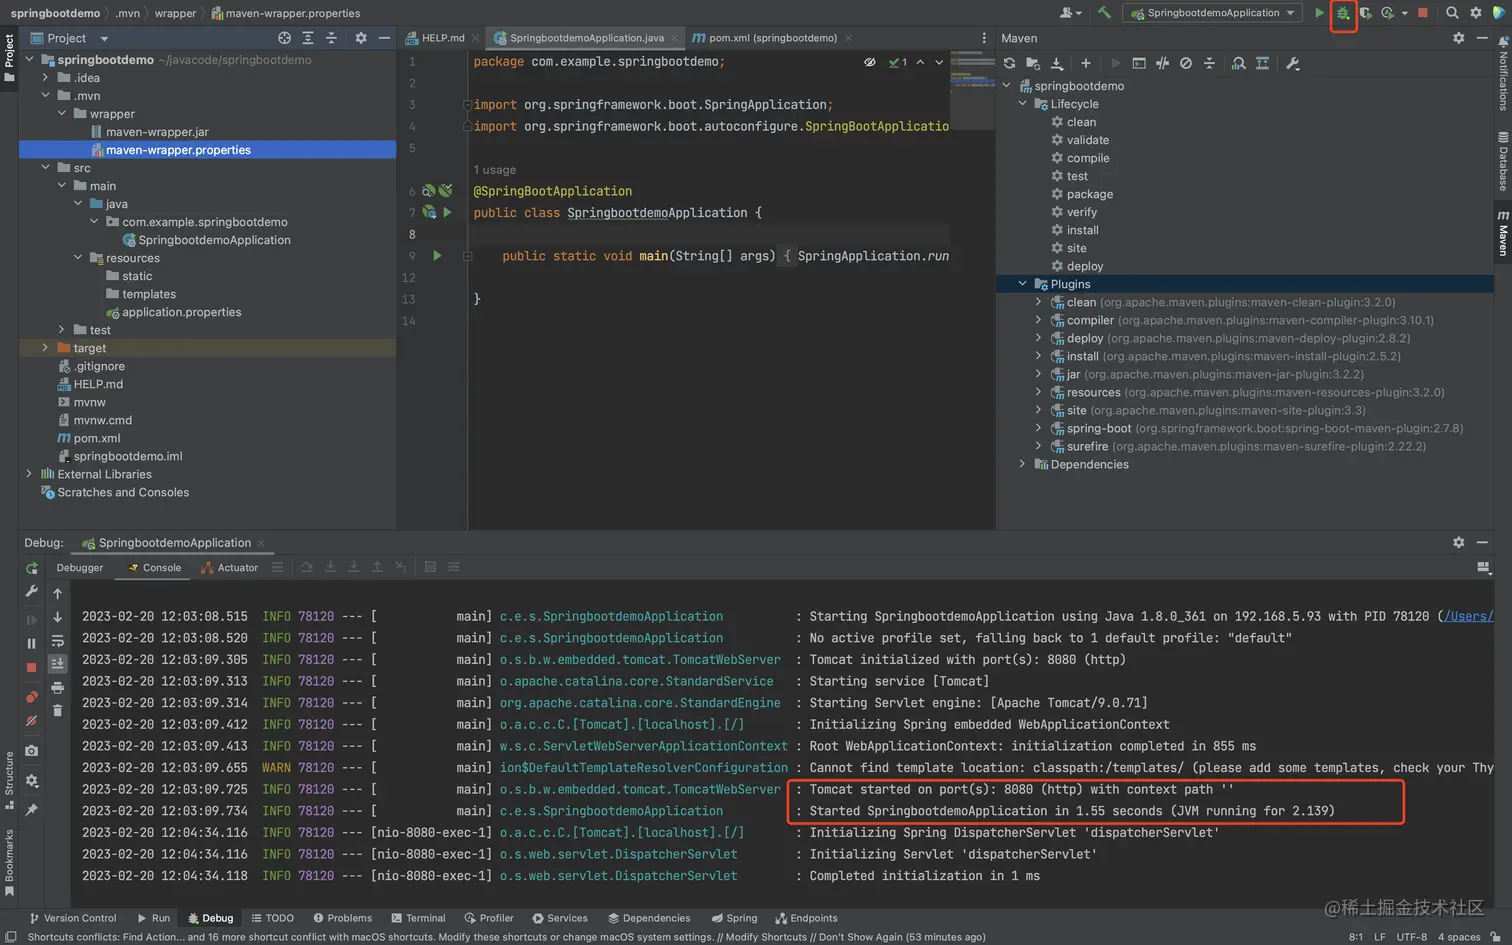
Task: Pause program in the debug sidebar
Action: pos(32,644)
